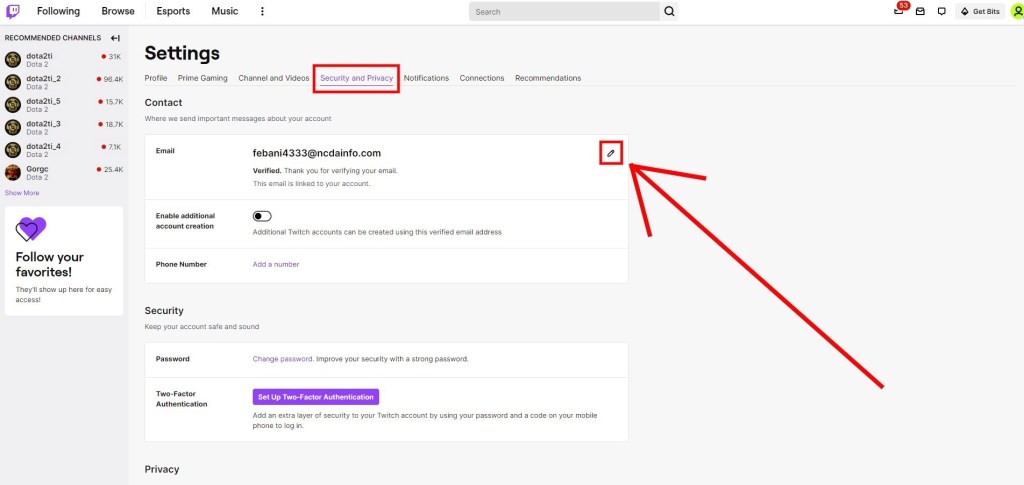Open the Prime loot envelope icon
This screenshot has width=1024, height=485.
[920, 12]
